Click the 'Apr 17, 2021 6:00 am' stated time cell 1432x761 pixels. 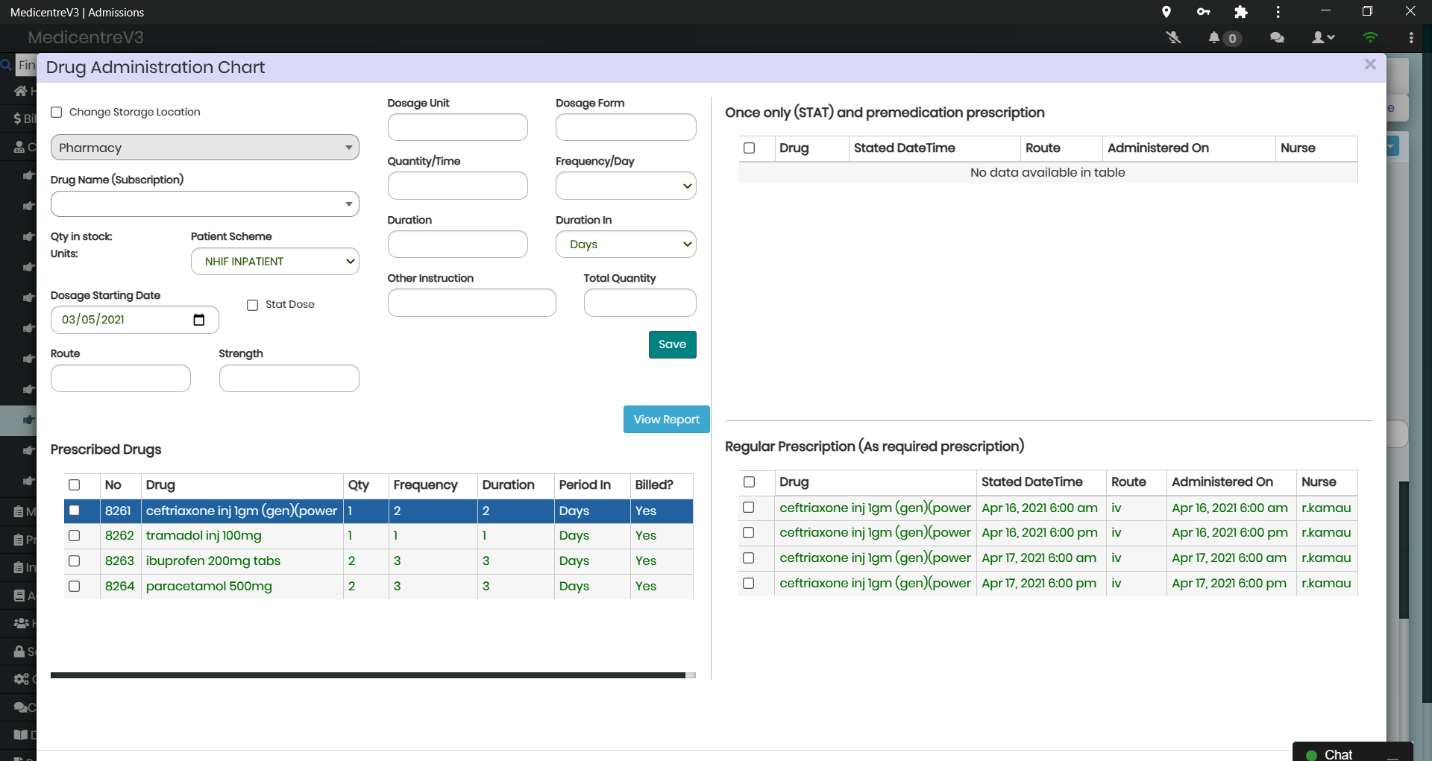(1039, 558)
